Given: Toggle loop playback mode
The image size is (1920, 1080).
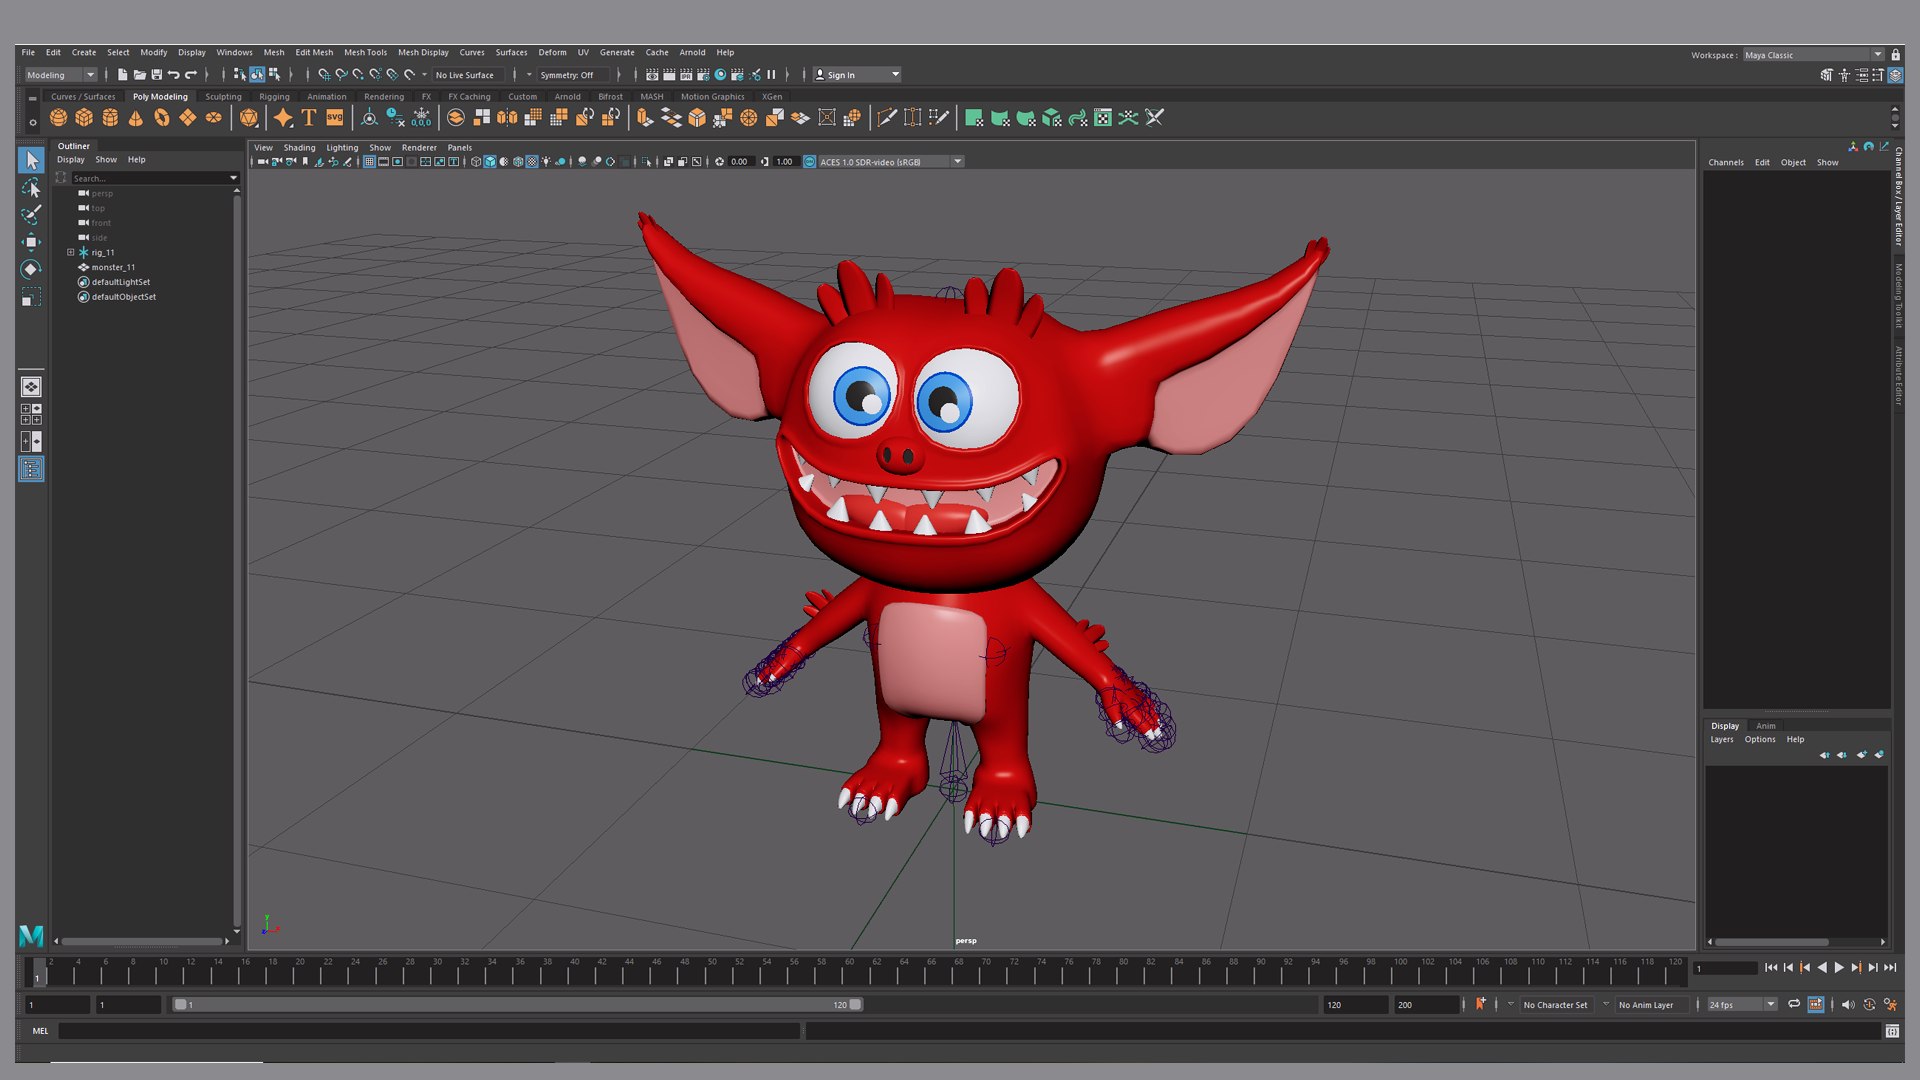Looking at the screenshot, I should click(x=1794, y=1004).
